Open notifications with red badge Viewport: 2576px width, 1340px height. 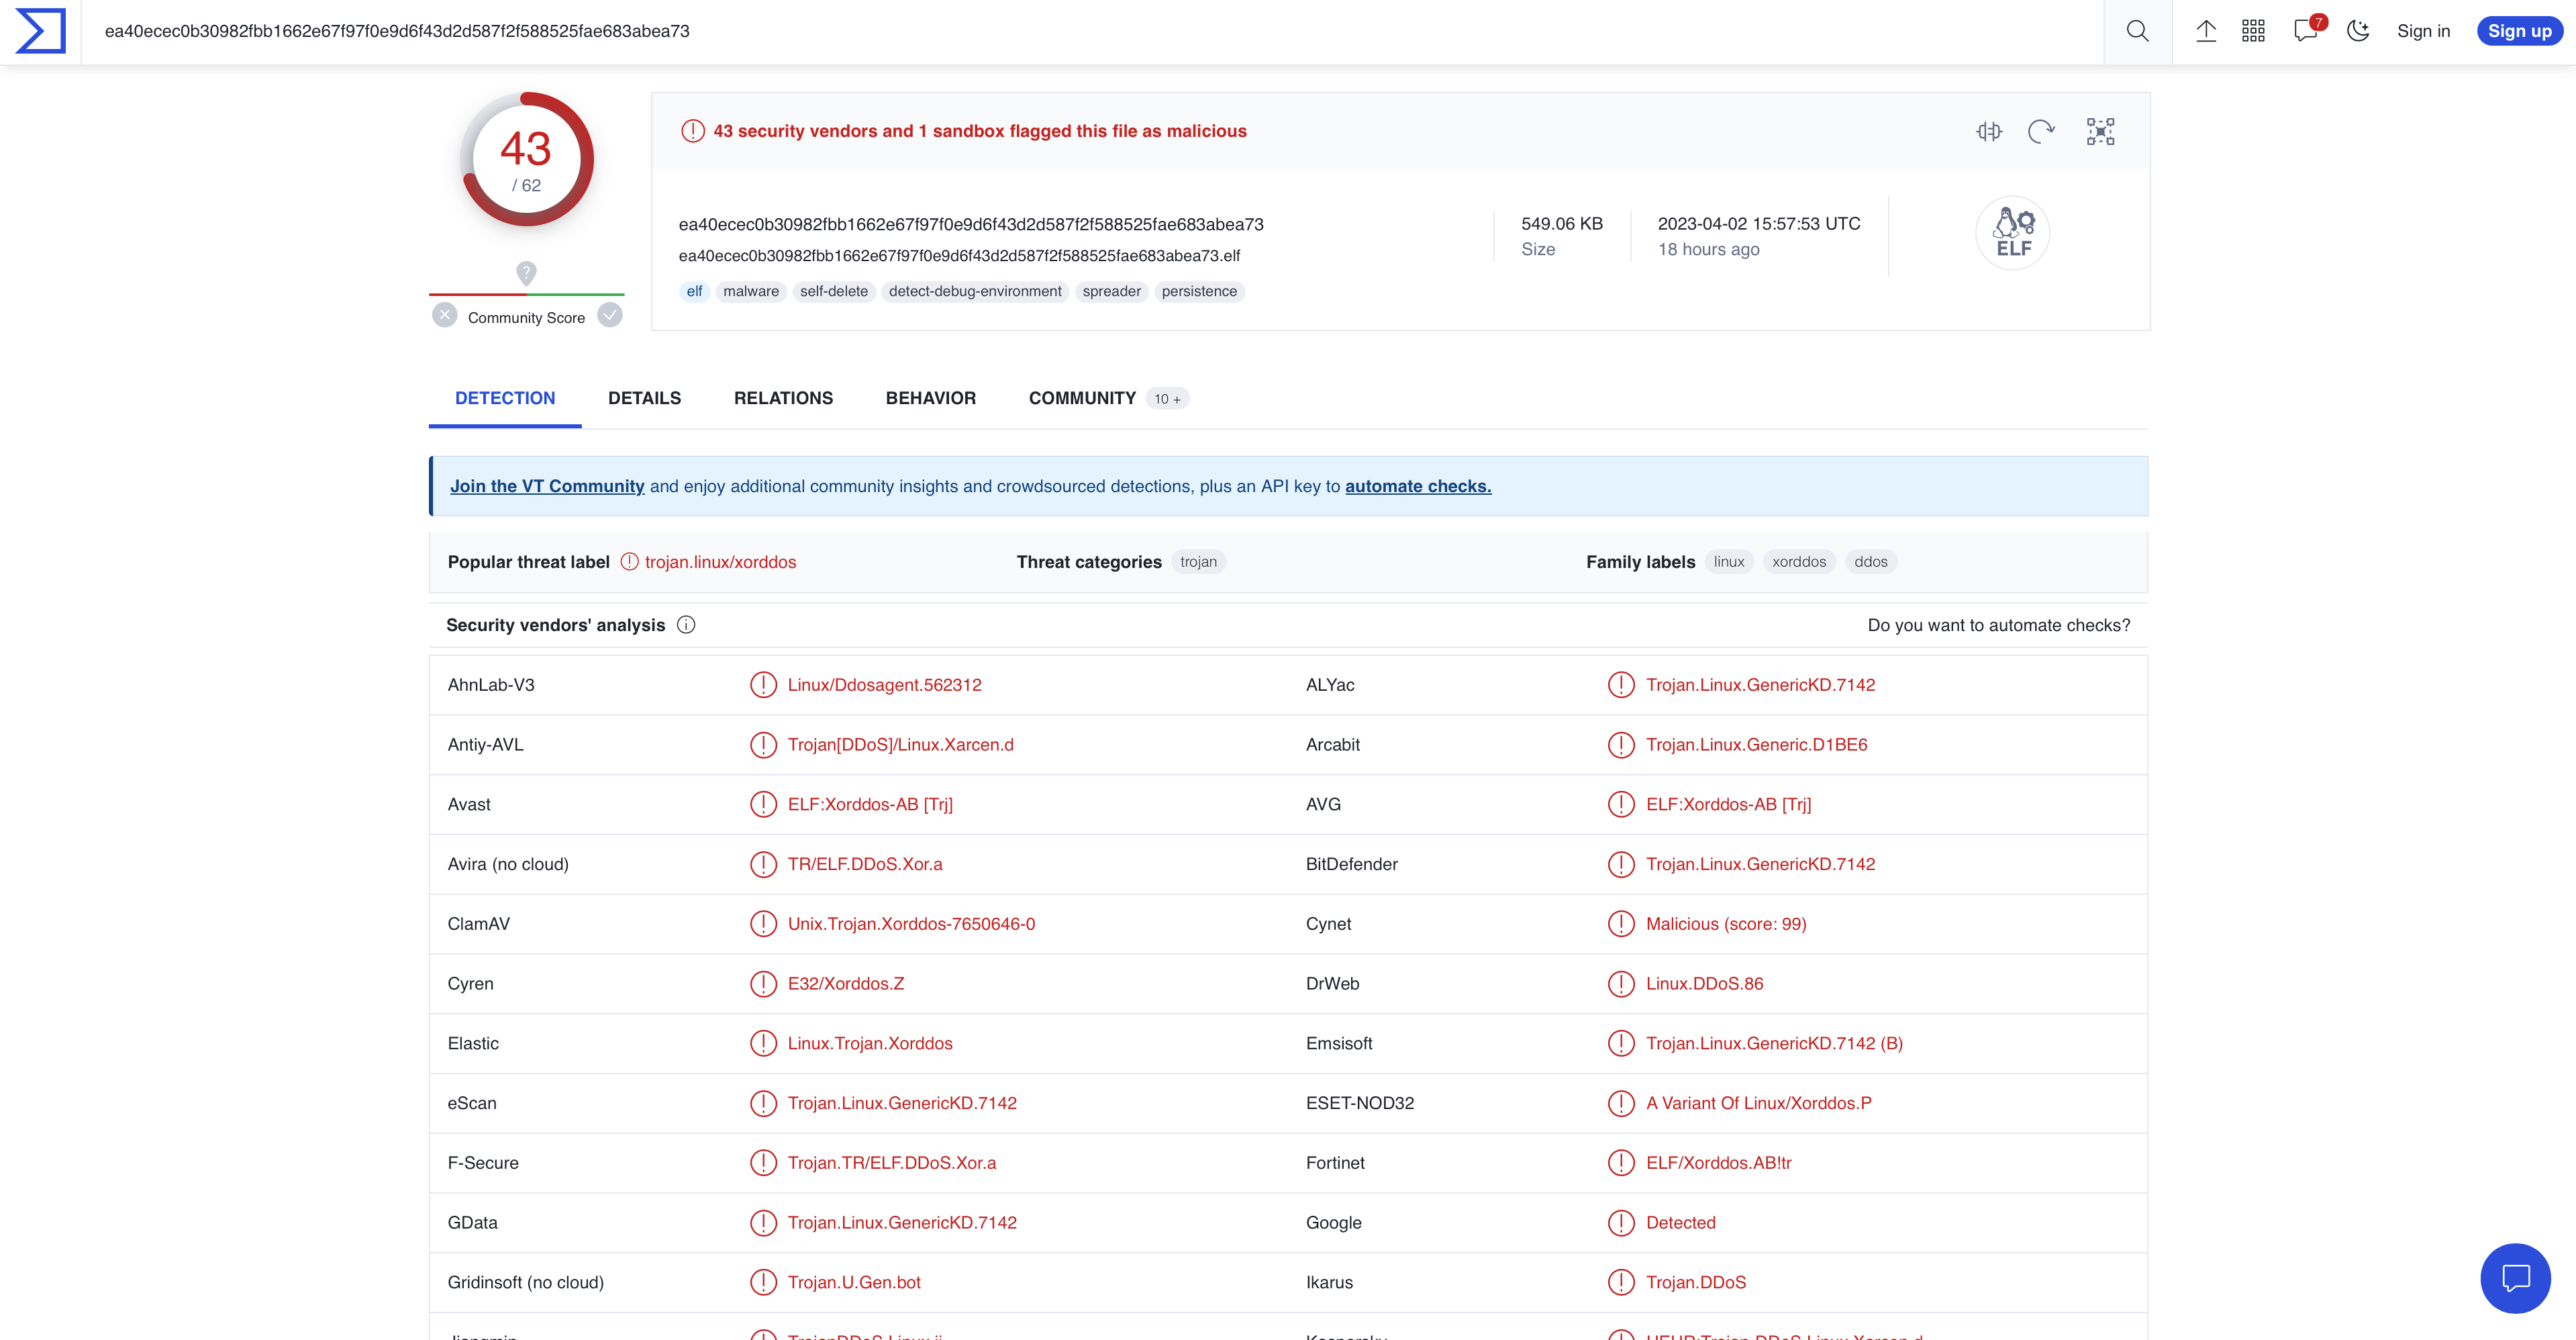(x=2306, y=31)
